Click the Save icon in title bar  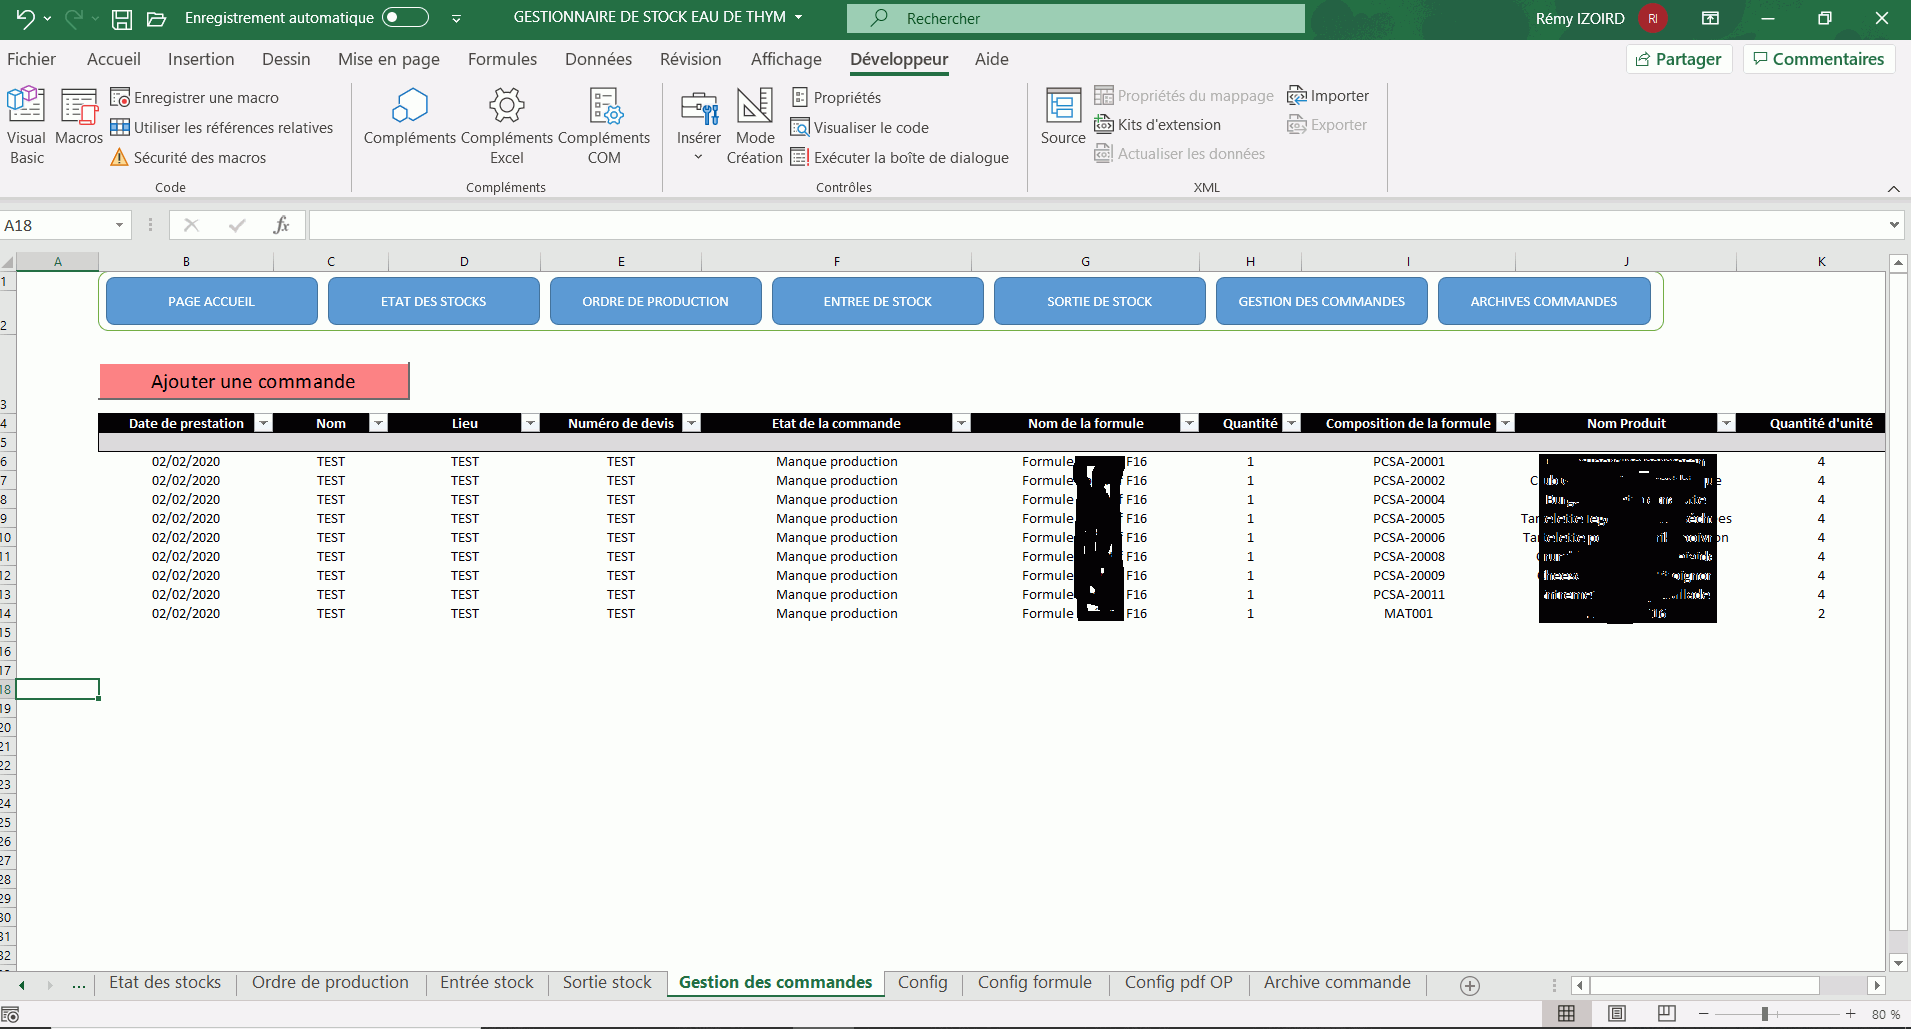click(x=121, y=18)
